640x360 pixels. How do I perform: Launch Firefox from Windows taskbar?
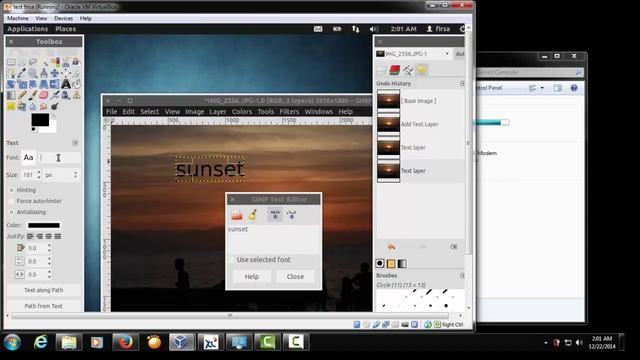(x=125, y=342)
